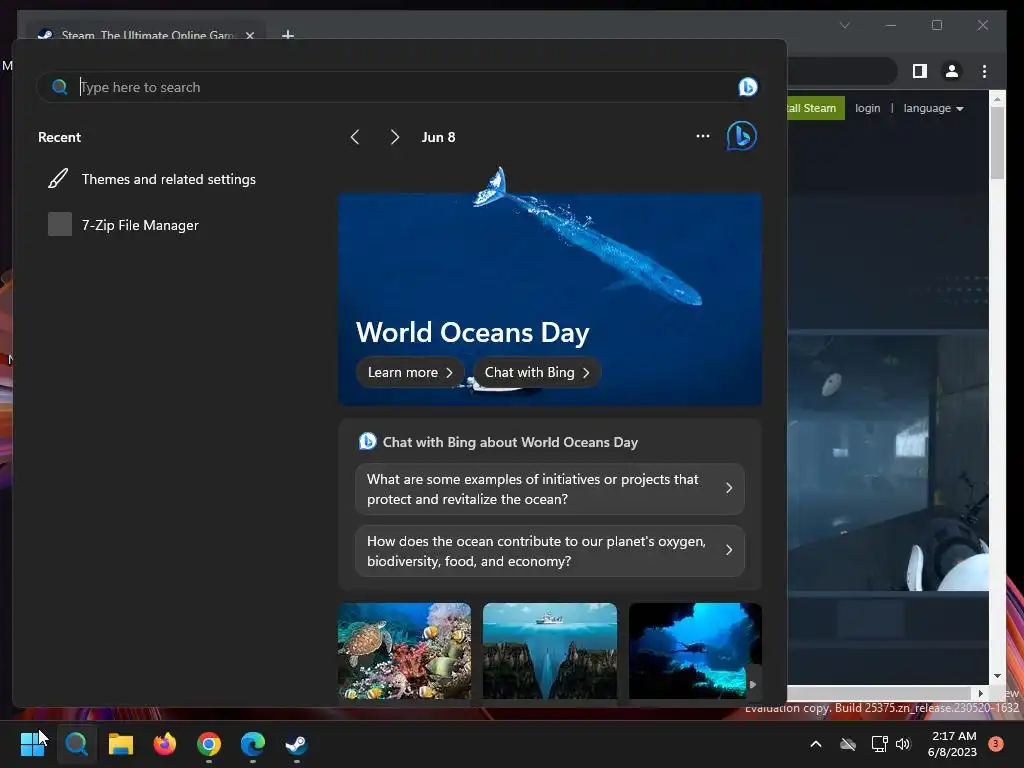This screenshot has height=768, width=1024.
Task: Open the Windows Start menu
Action: click(32, 744)
